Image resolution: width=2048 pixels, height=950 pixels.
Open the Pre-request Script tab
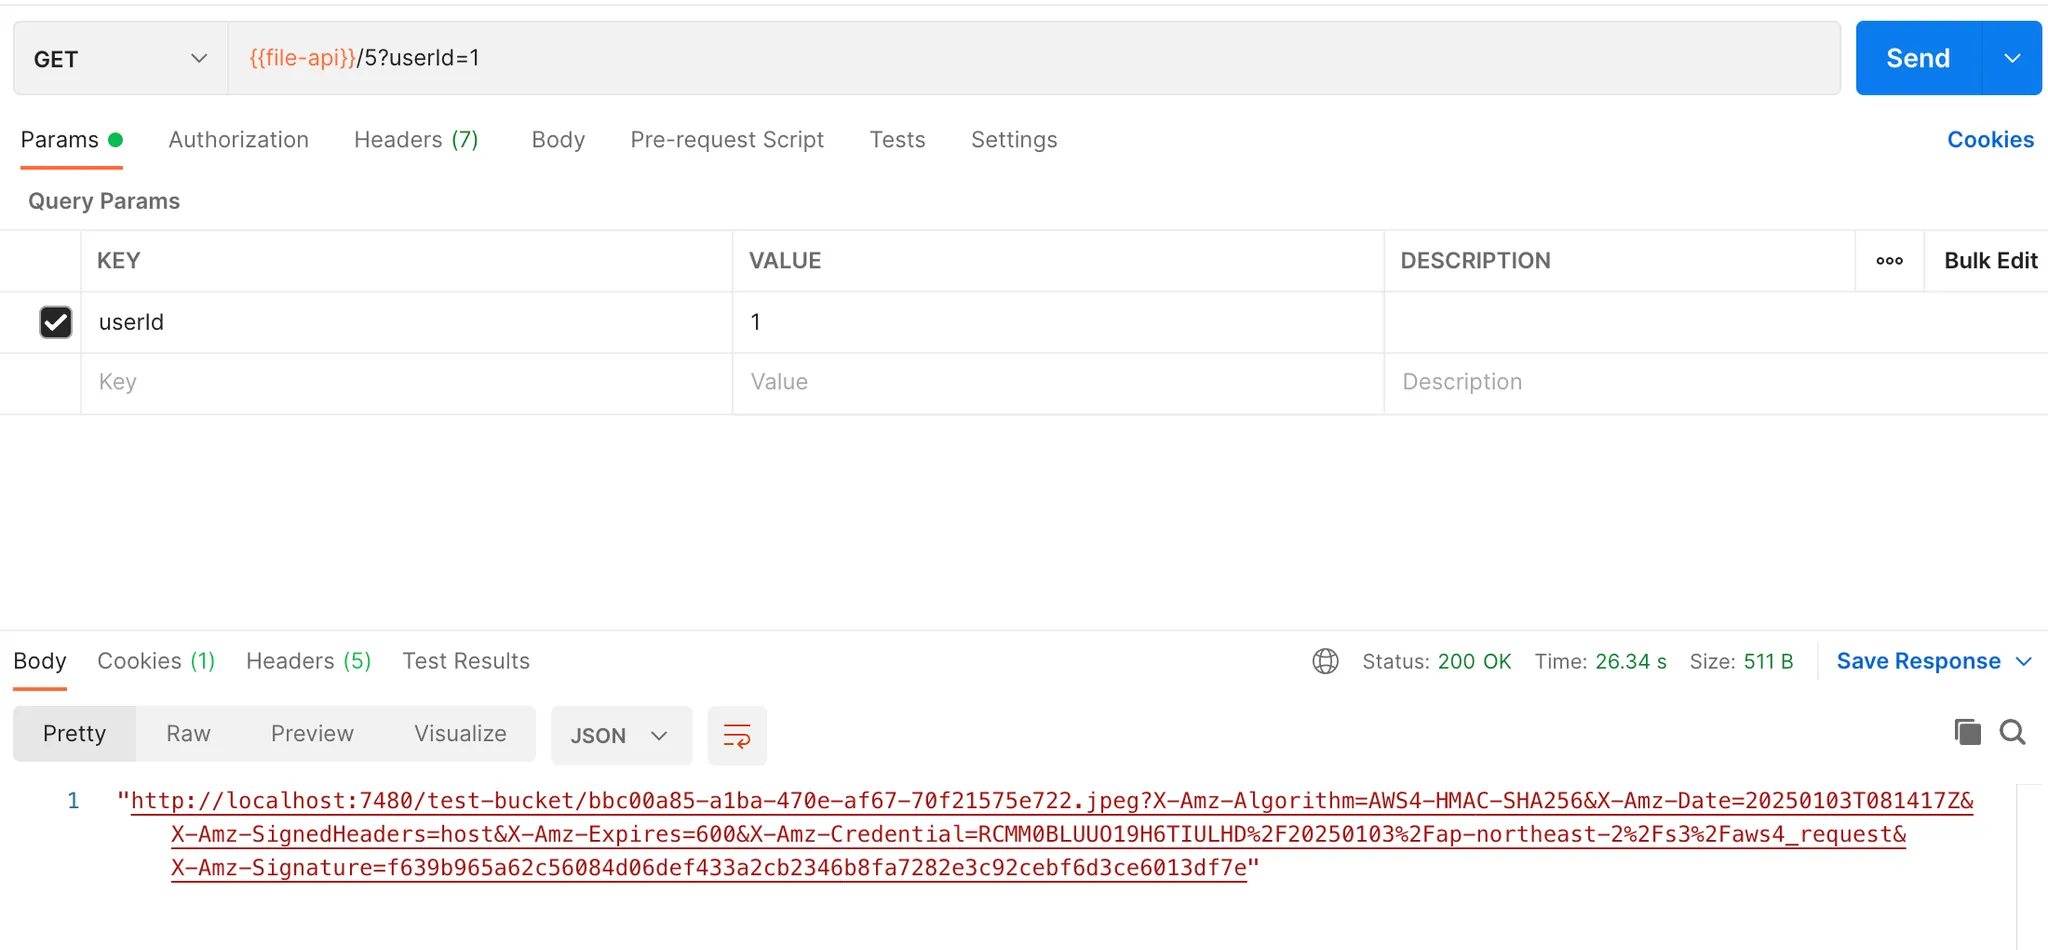pyautogui.click(x=727, y=140)
